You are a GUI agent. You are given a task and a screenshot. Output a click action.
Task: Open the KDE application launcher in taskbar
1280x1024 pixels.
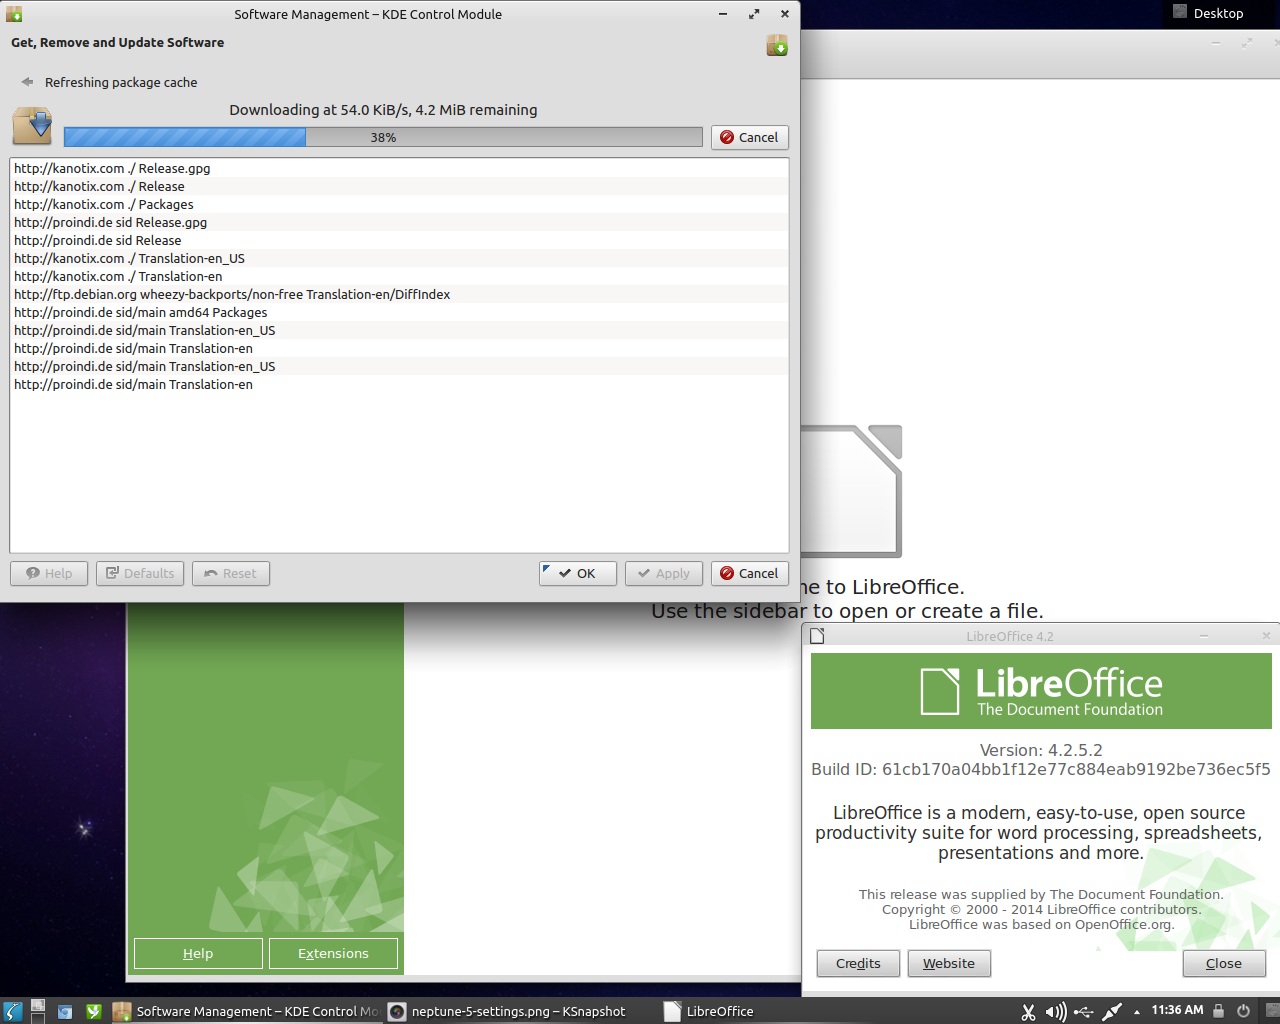[x=13, y=1011]
